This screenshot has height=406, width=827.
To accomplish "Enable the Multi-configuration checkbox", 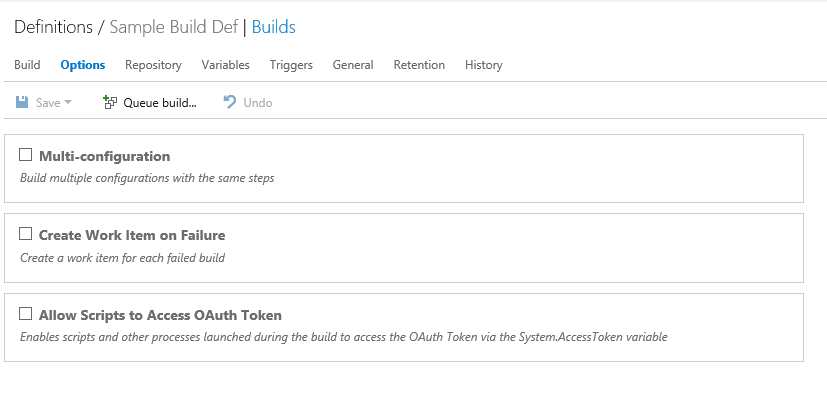I will tap(26, 155).
